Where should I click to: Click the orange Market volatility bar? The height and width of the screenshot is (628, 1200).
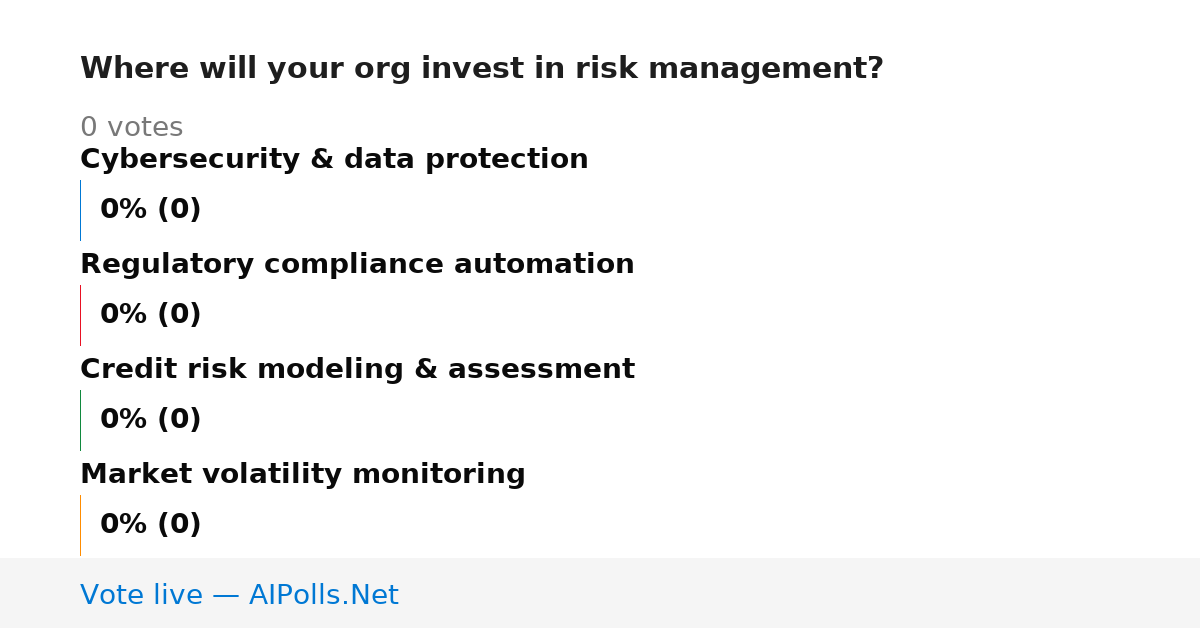pos(80,525)
